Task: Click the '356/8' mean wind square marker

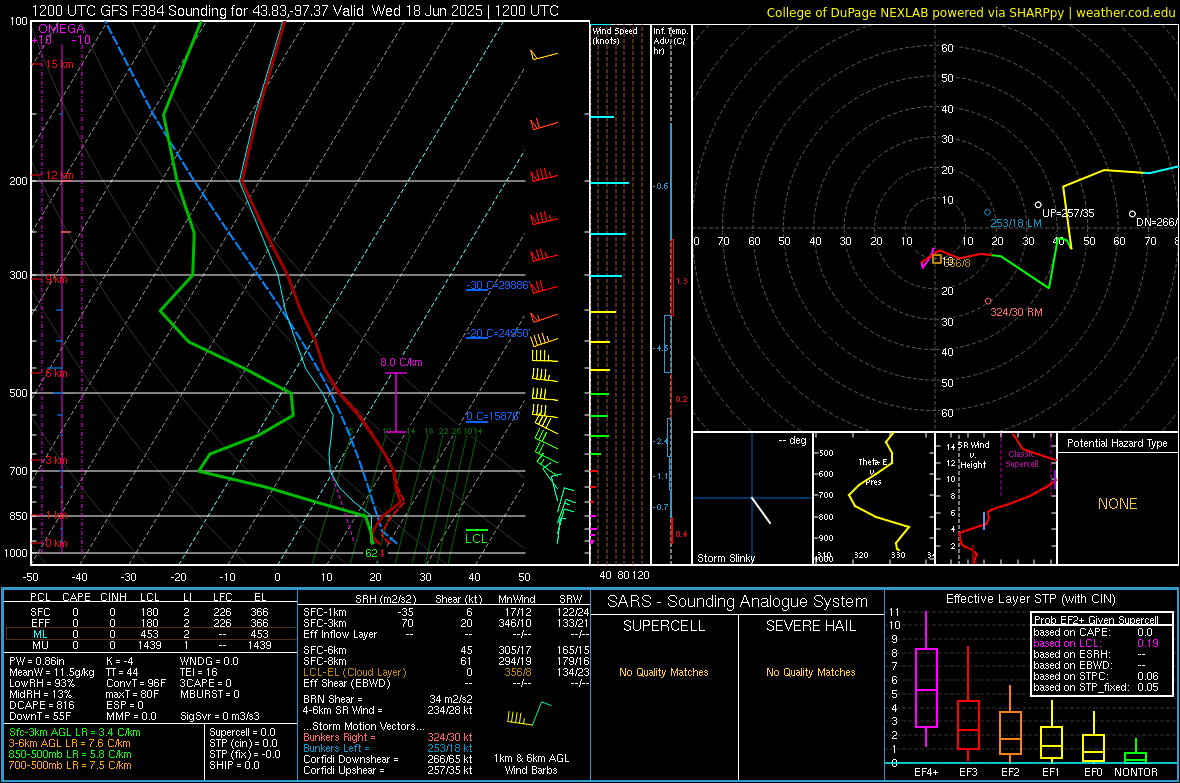Action: coord(937,260)
